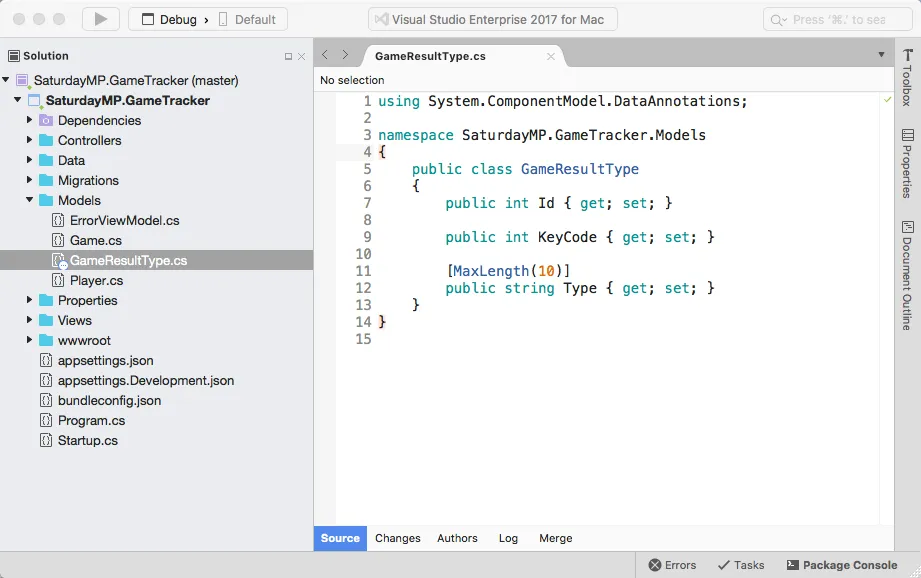The image size is (921, 578).
Task: Click the Views folder icon
Action: tap(46, 320)
